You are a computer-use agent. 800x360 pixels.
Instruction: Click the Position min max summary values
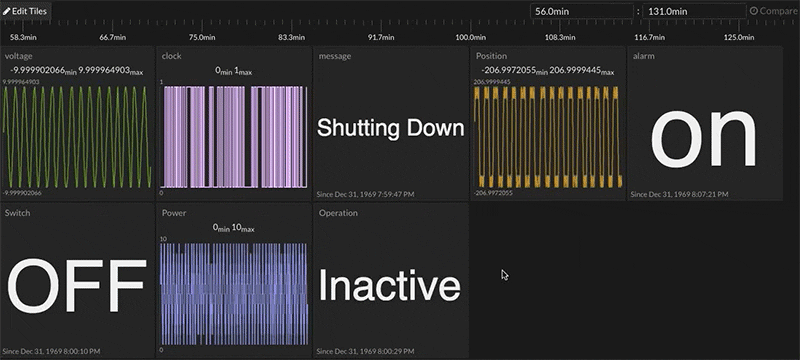[x=548, y=71]
